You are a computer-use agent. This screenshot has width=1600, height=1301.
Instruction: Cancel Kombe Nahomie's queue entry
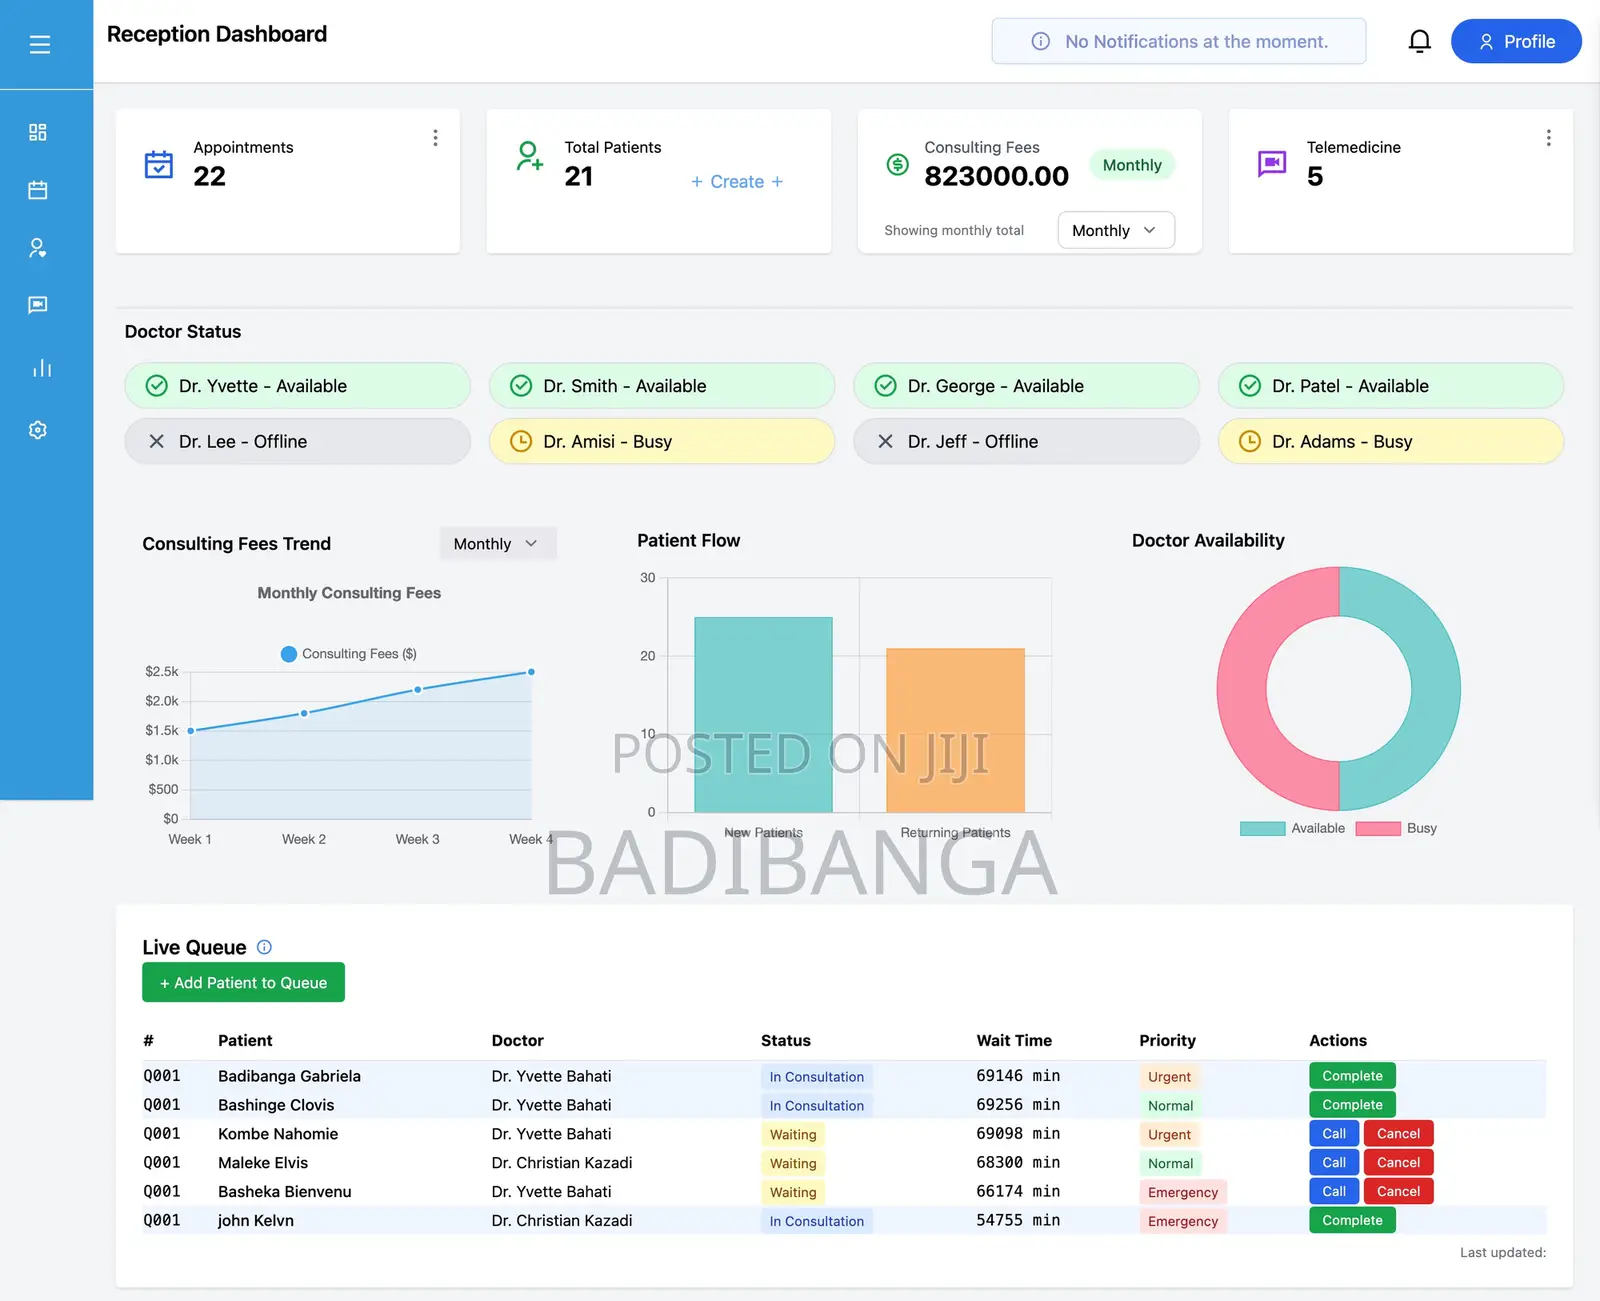click(1398, 1134)
